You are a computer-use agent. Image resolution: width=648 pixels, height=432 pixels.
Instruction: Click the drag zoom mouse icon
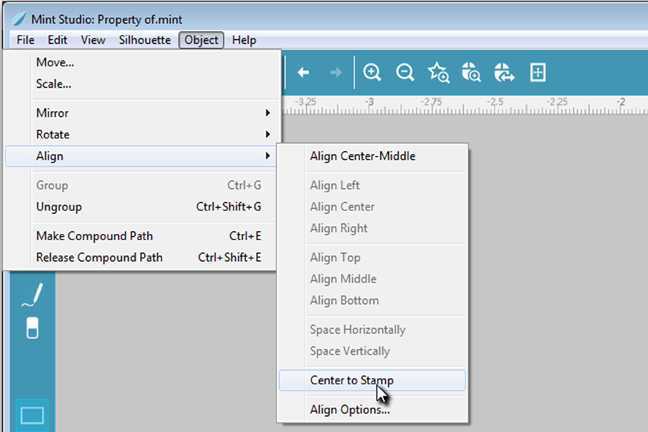(471, 72)
